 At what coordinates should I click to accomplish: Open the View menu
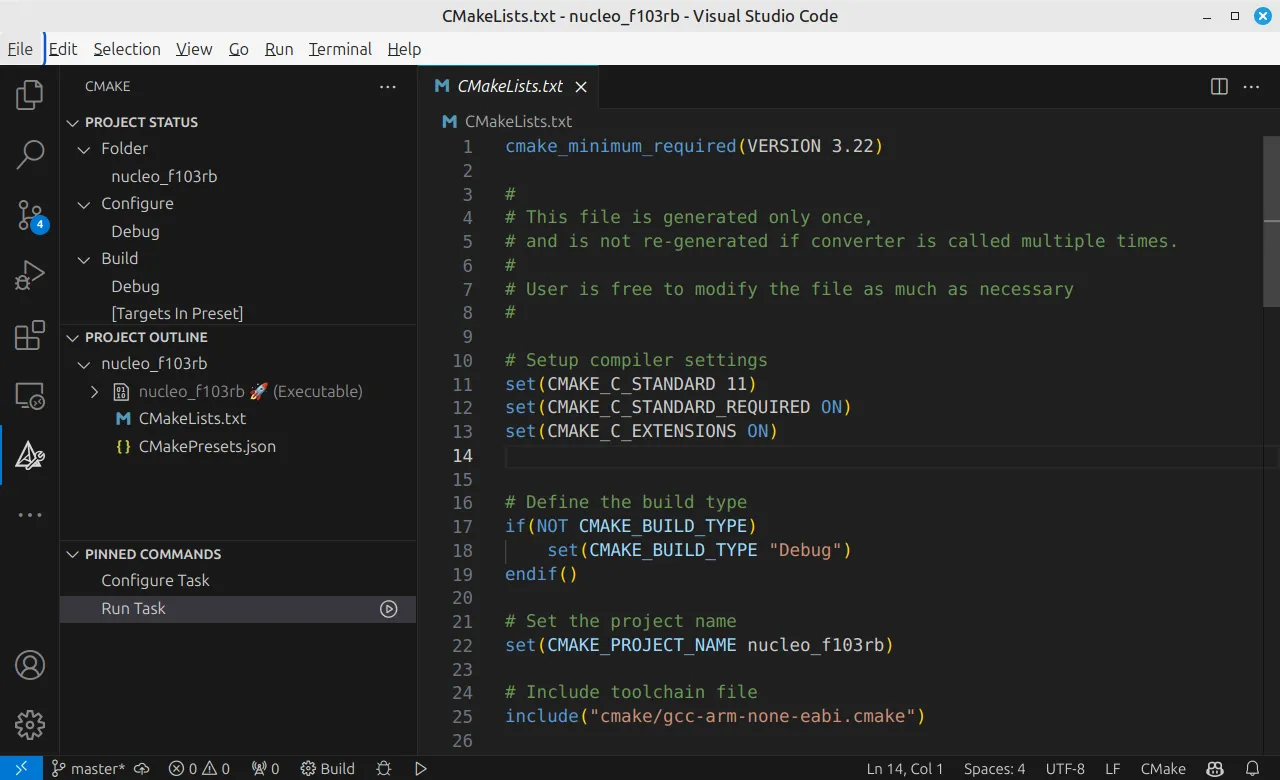tap(194, 49)
